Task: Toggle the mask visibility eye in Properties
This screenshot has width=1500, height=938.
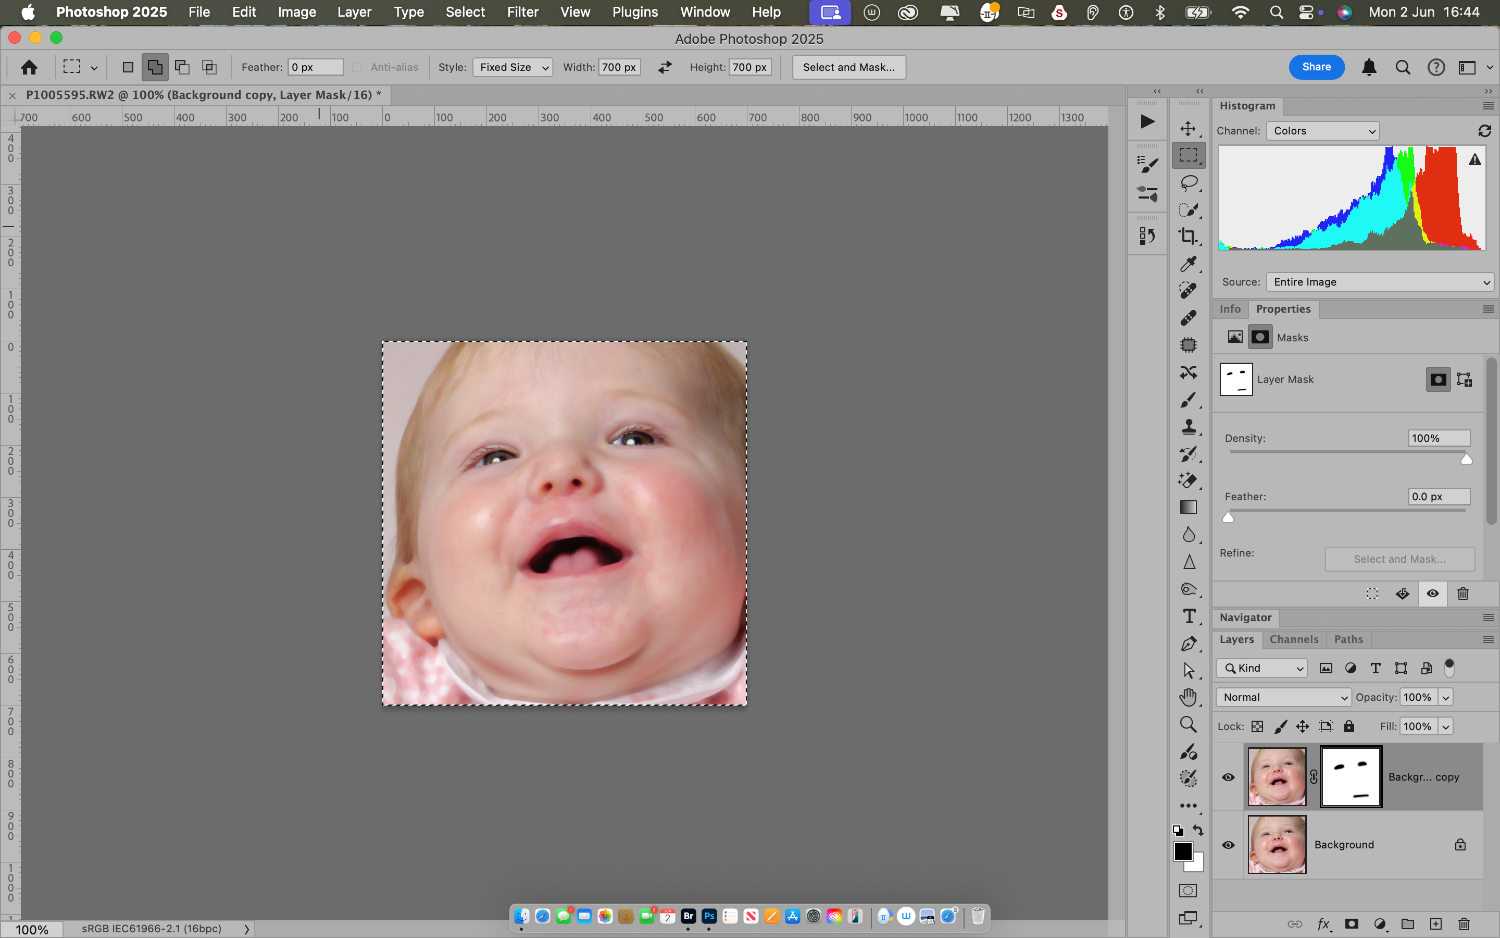Action: pos(1432,594)
